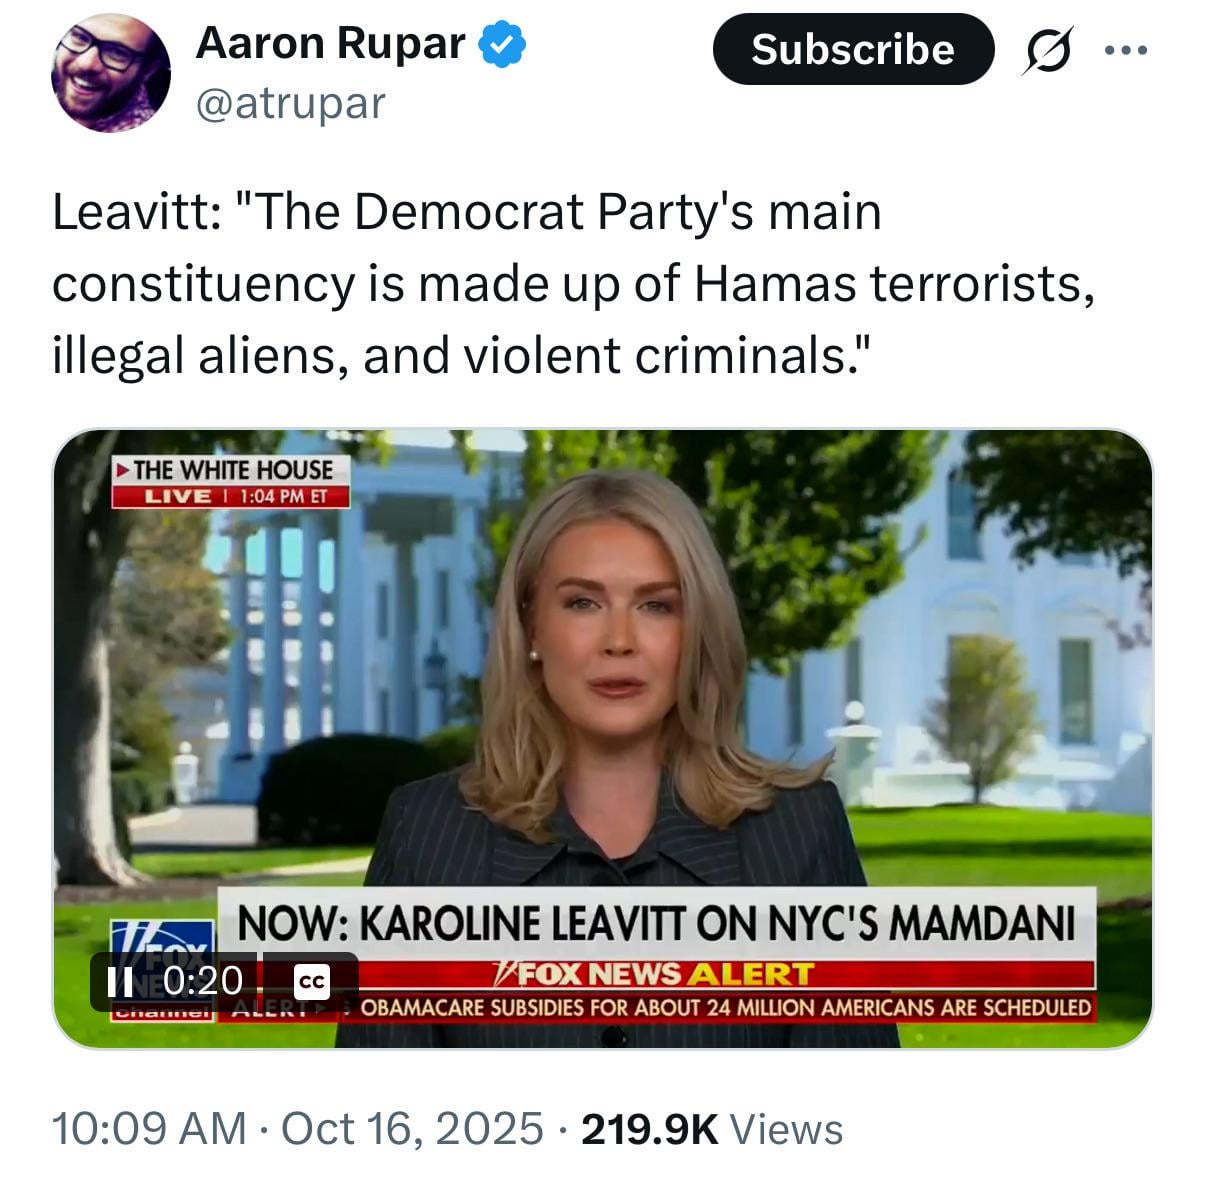Click the Fox News Alert banner
Screen dimensions: 1206x1184
(655, 973)
